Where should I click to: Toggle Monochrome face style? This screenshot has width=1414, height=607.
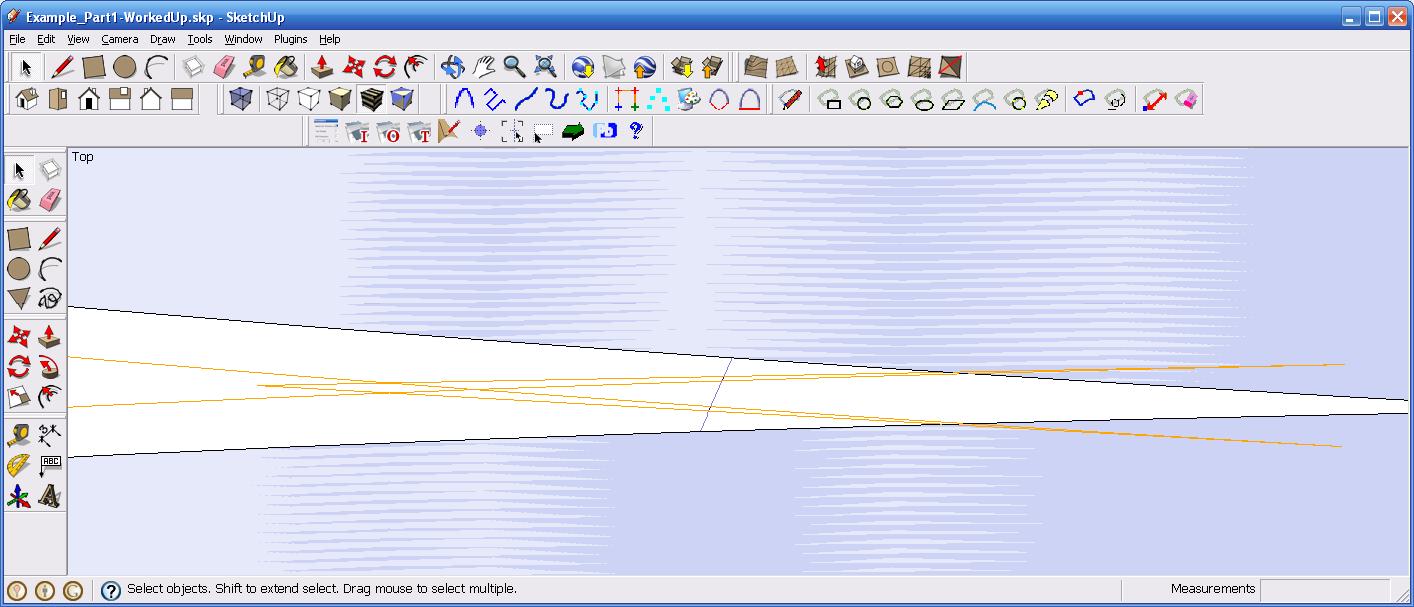point(402,99)
